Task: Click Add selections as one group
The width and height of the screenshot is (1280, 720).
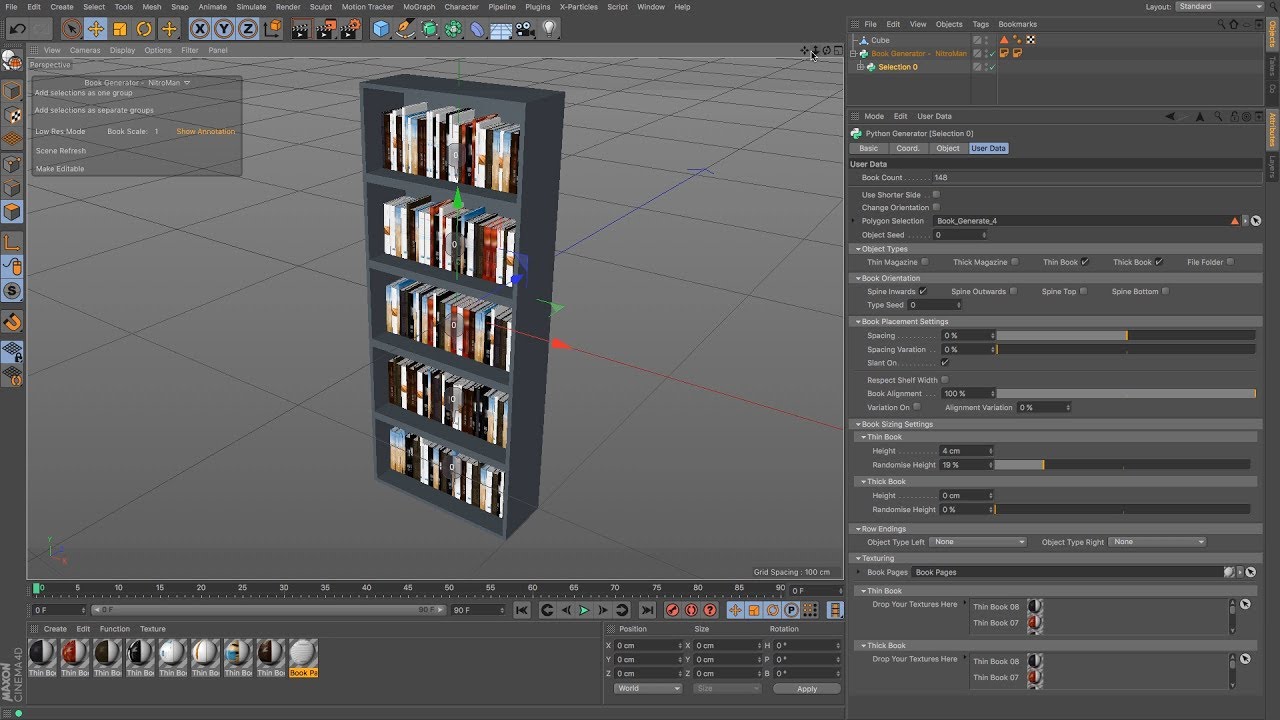Action: pos(83,92)
